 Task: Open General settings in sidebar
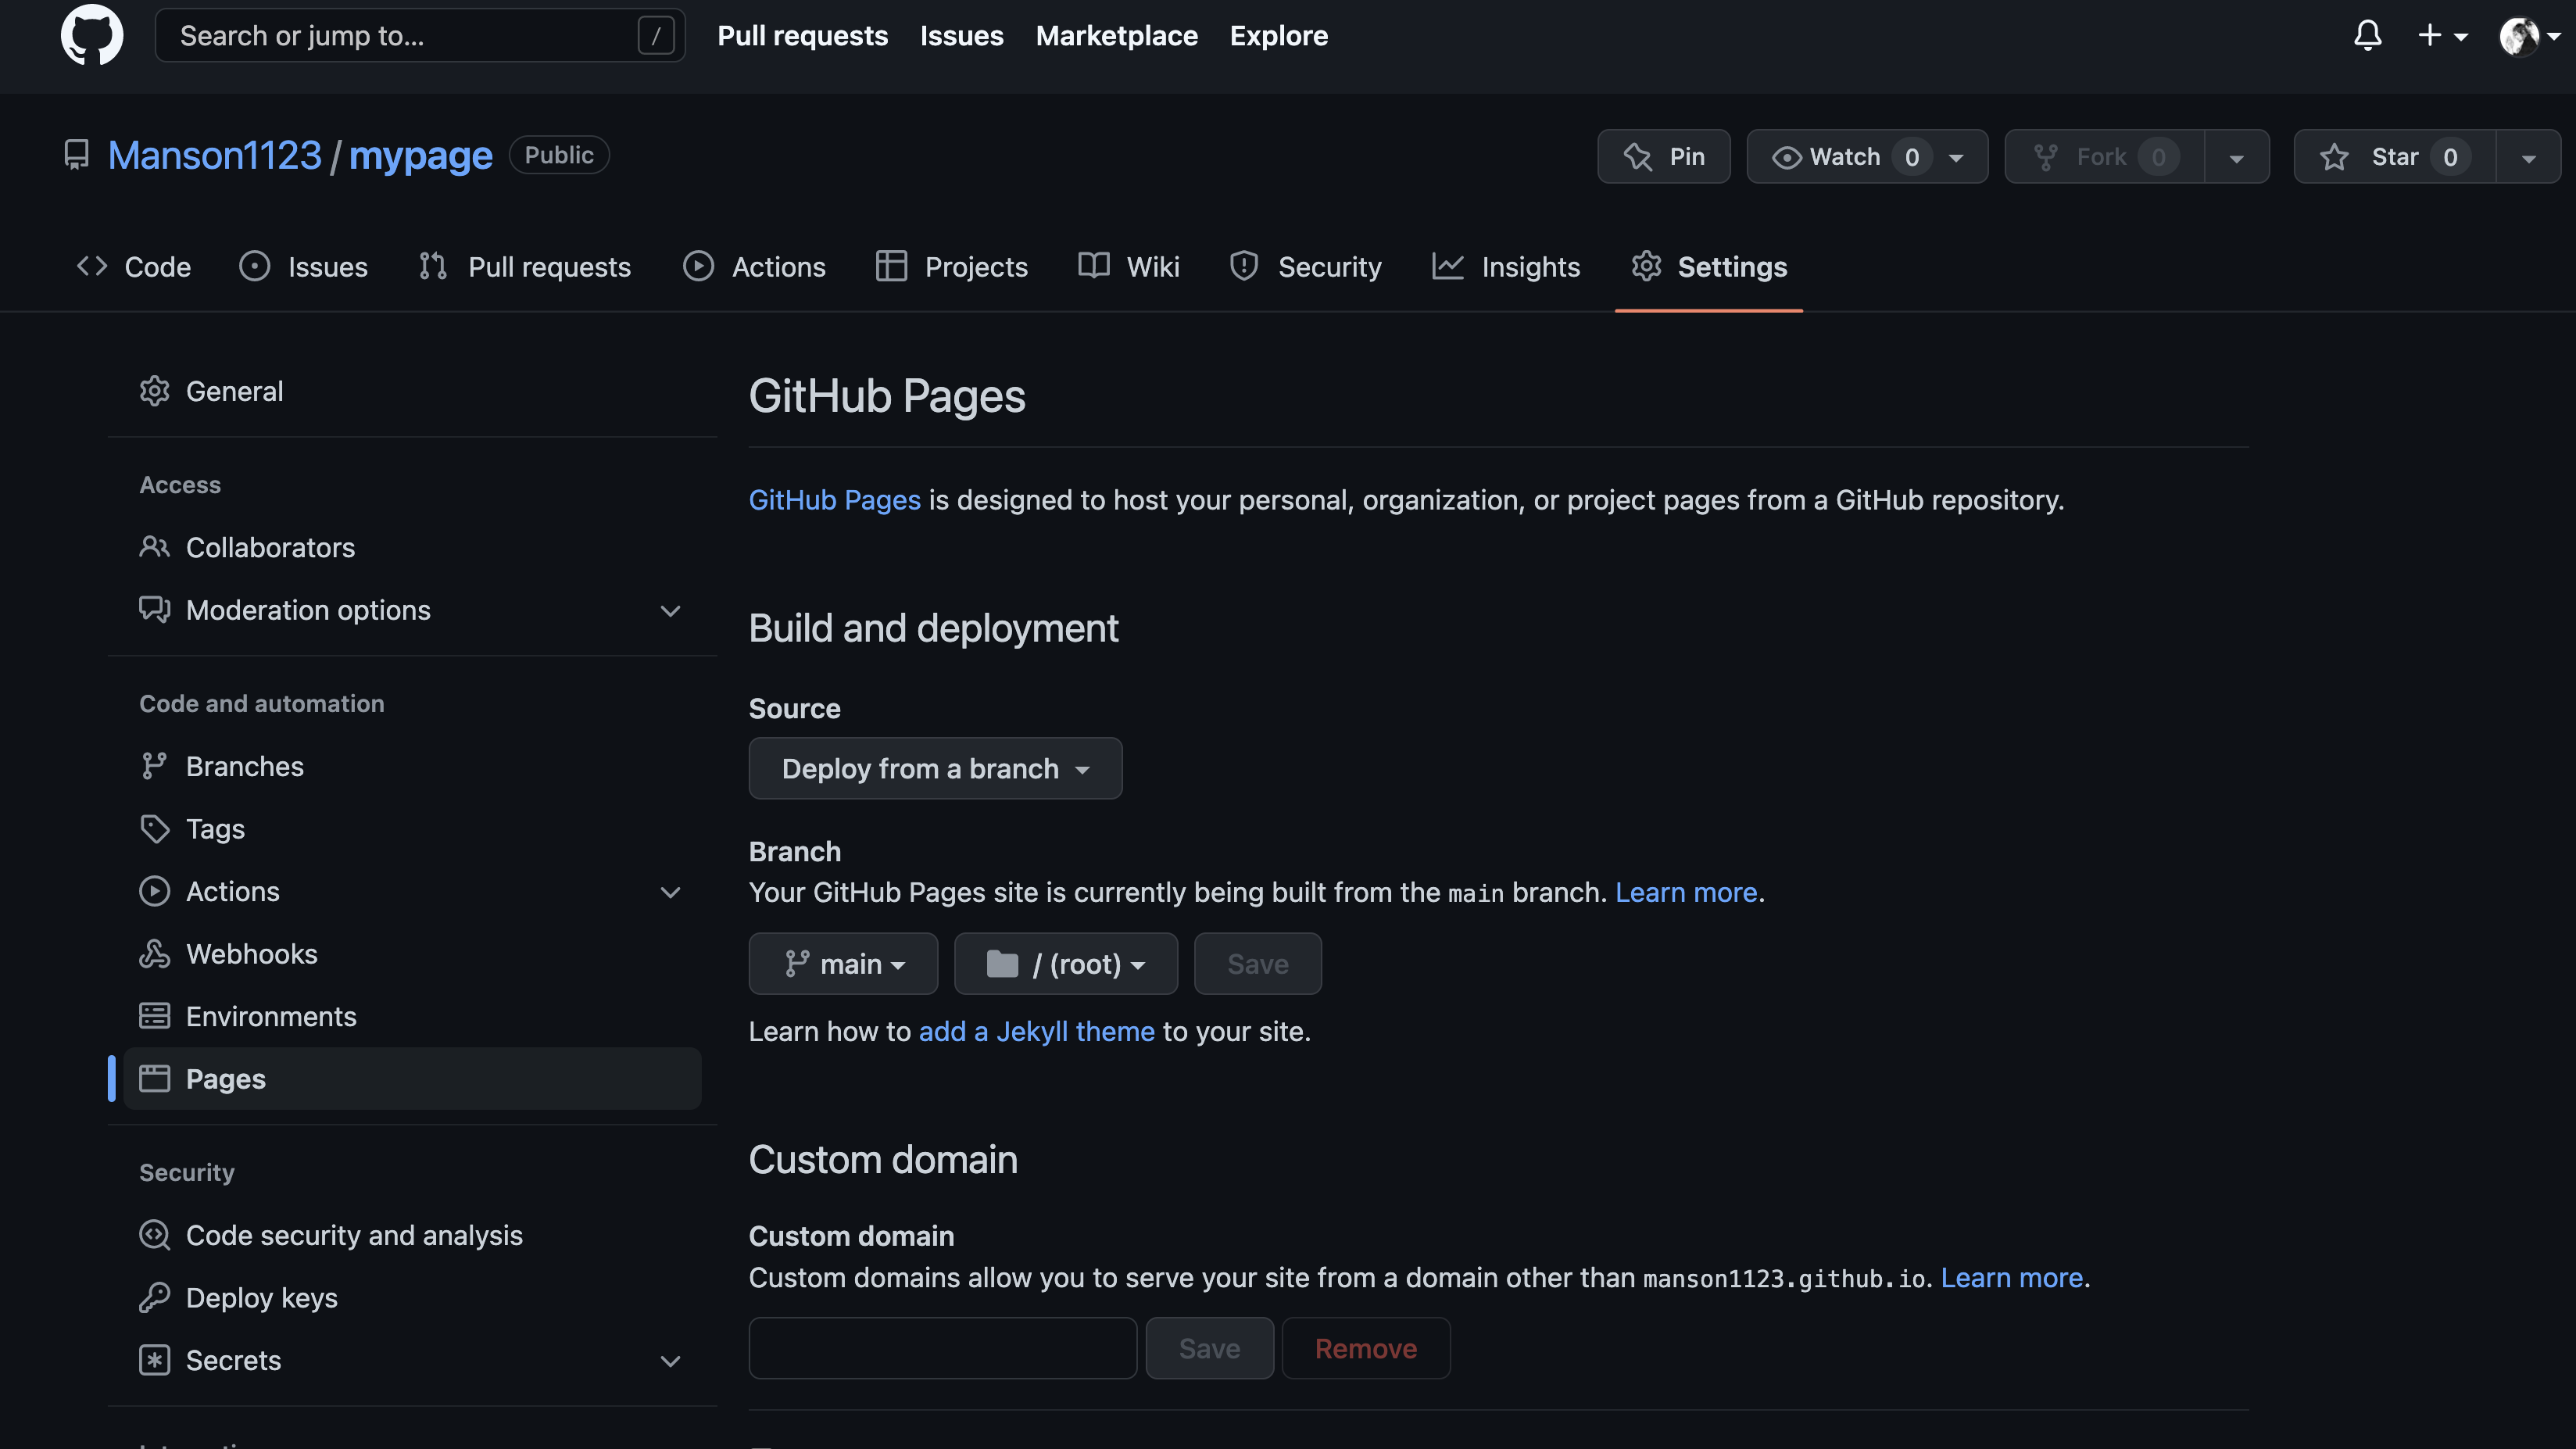click(x=412, y=391)
